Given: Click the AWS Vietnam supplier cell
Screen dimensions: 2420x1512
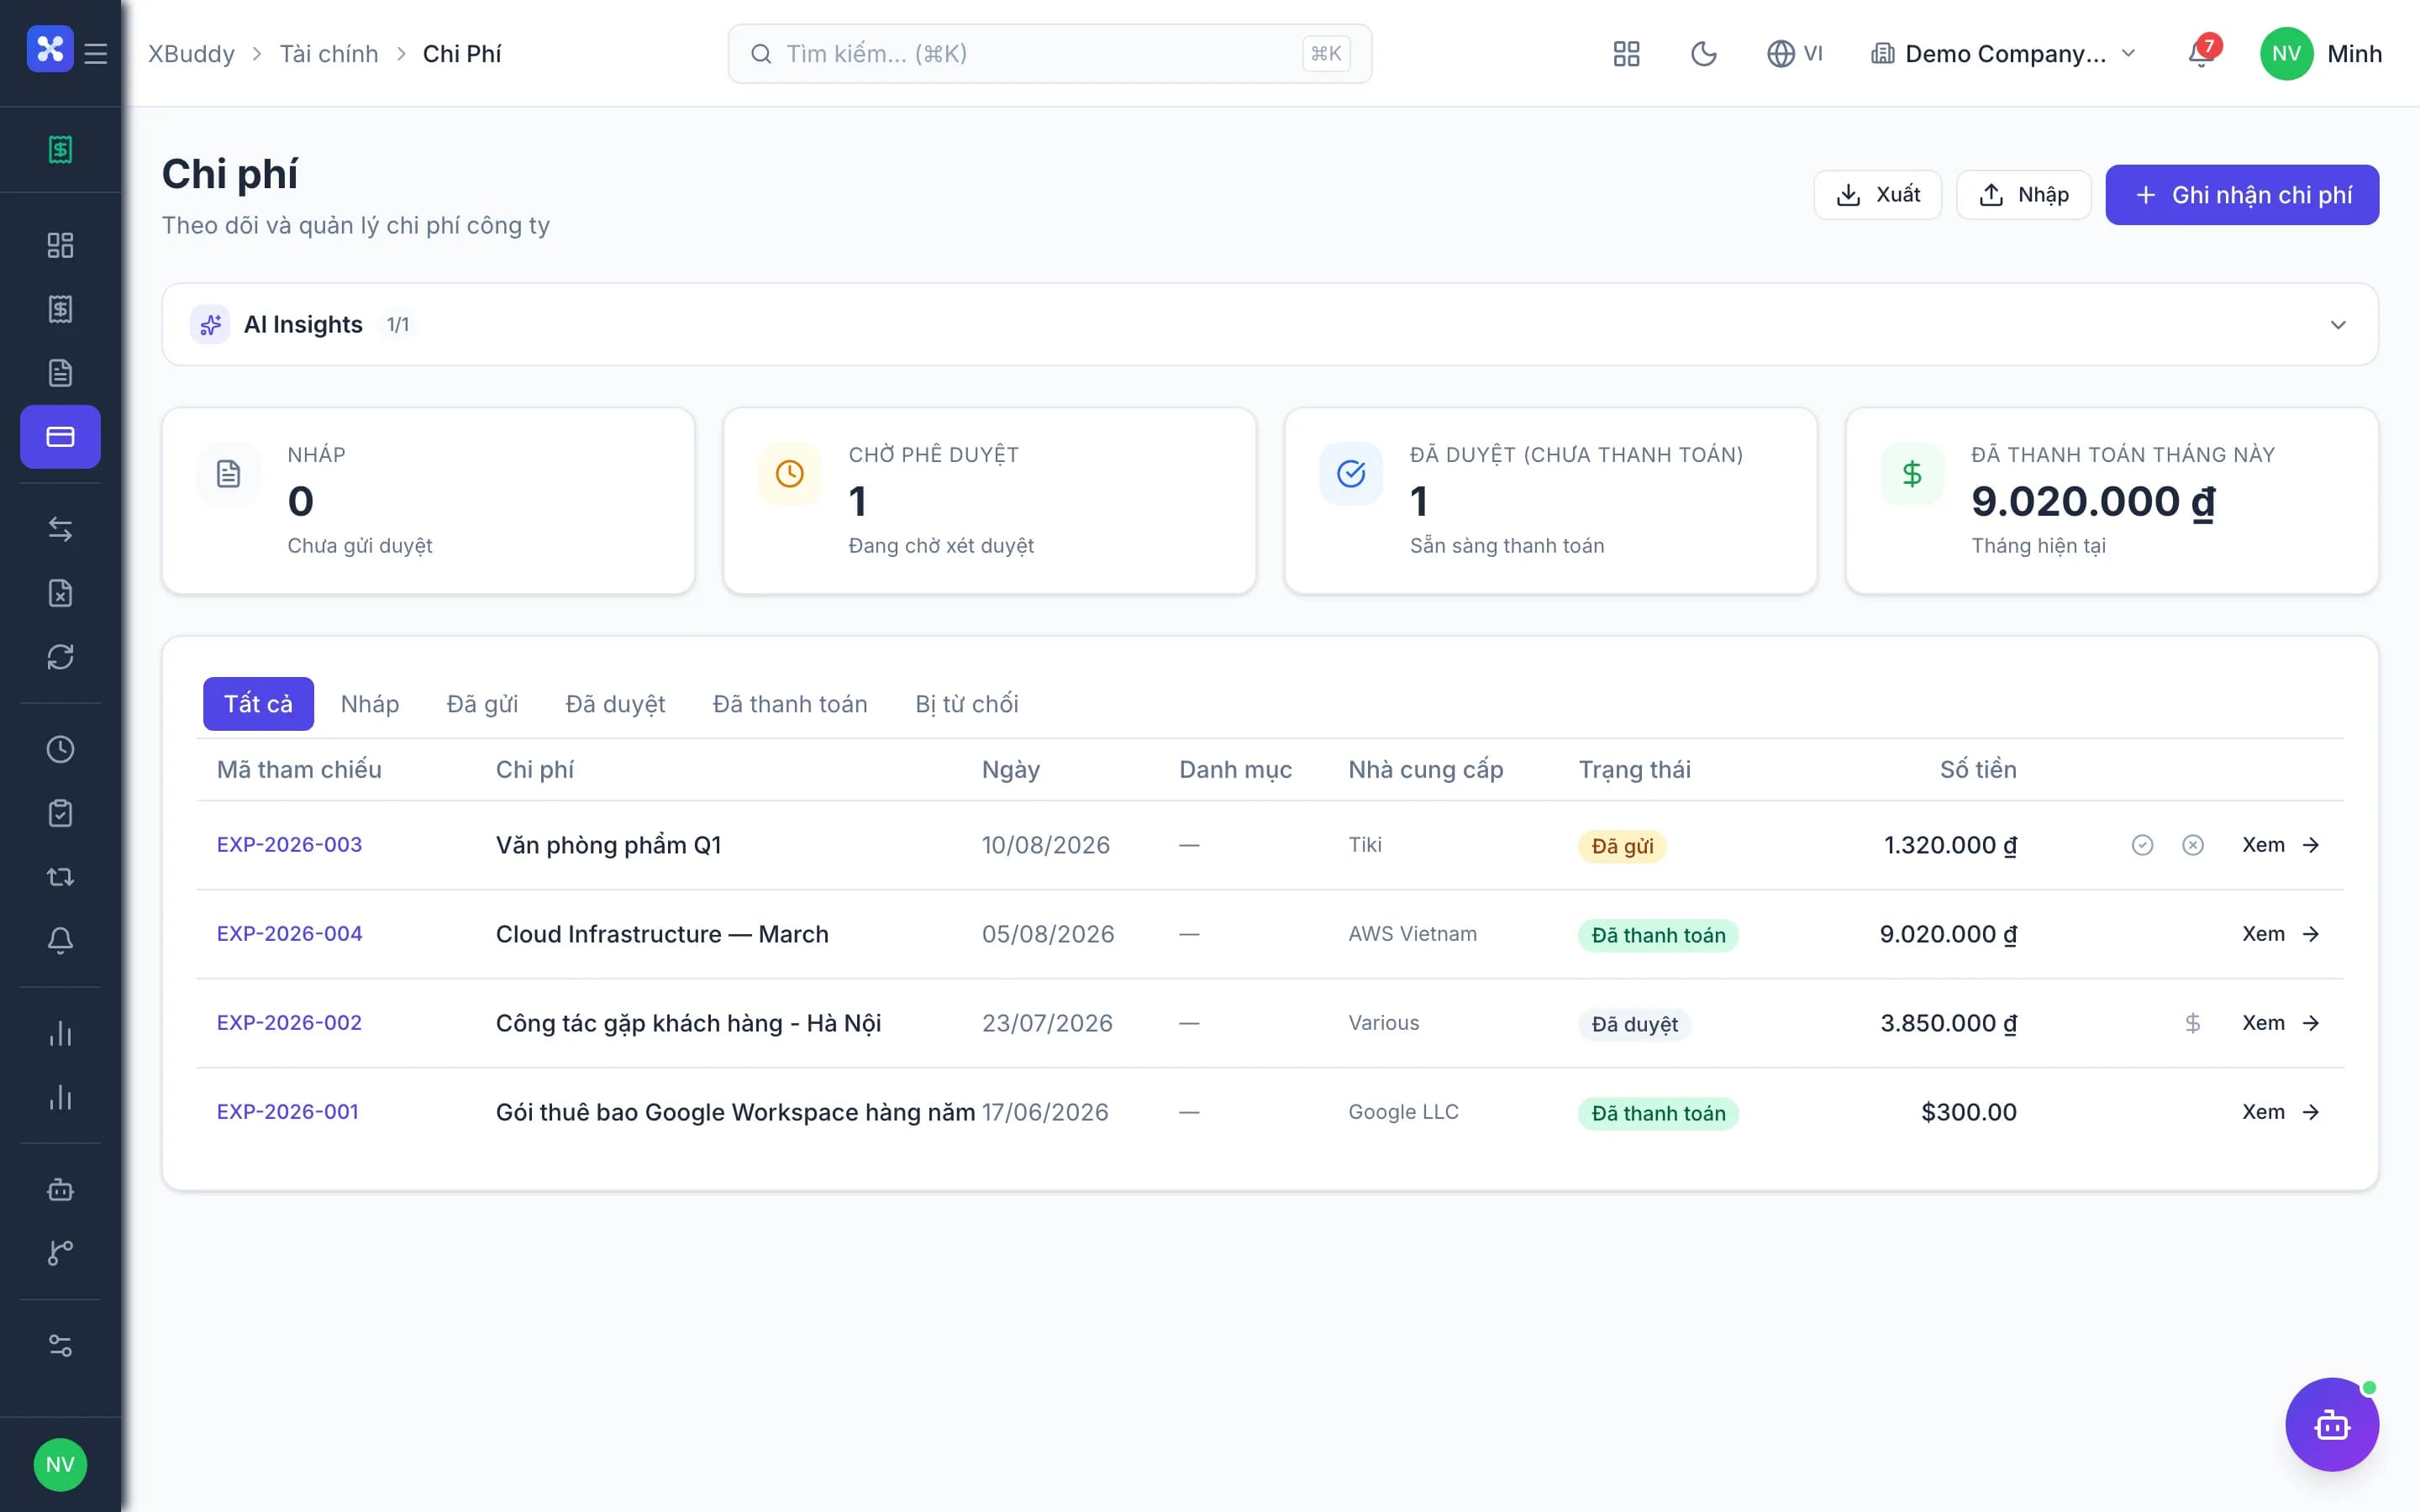Looking at the screenshot, I should coord(1412,933).
